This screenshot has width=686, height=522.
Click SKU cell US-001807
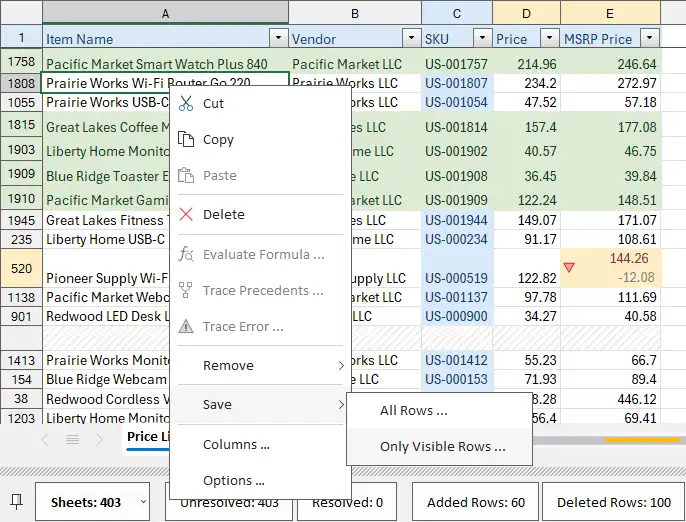tap(457, 83)
